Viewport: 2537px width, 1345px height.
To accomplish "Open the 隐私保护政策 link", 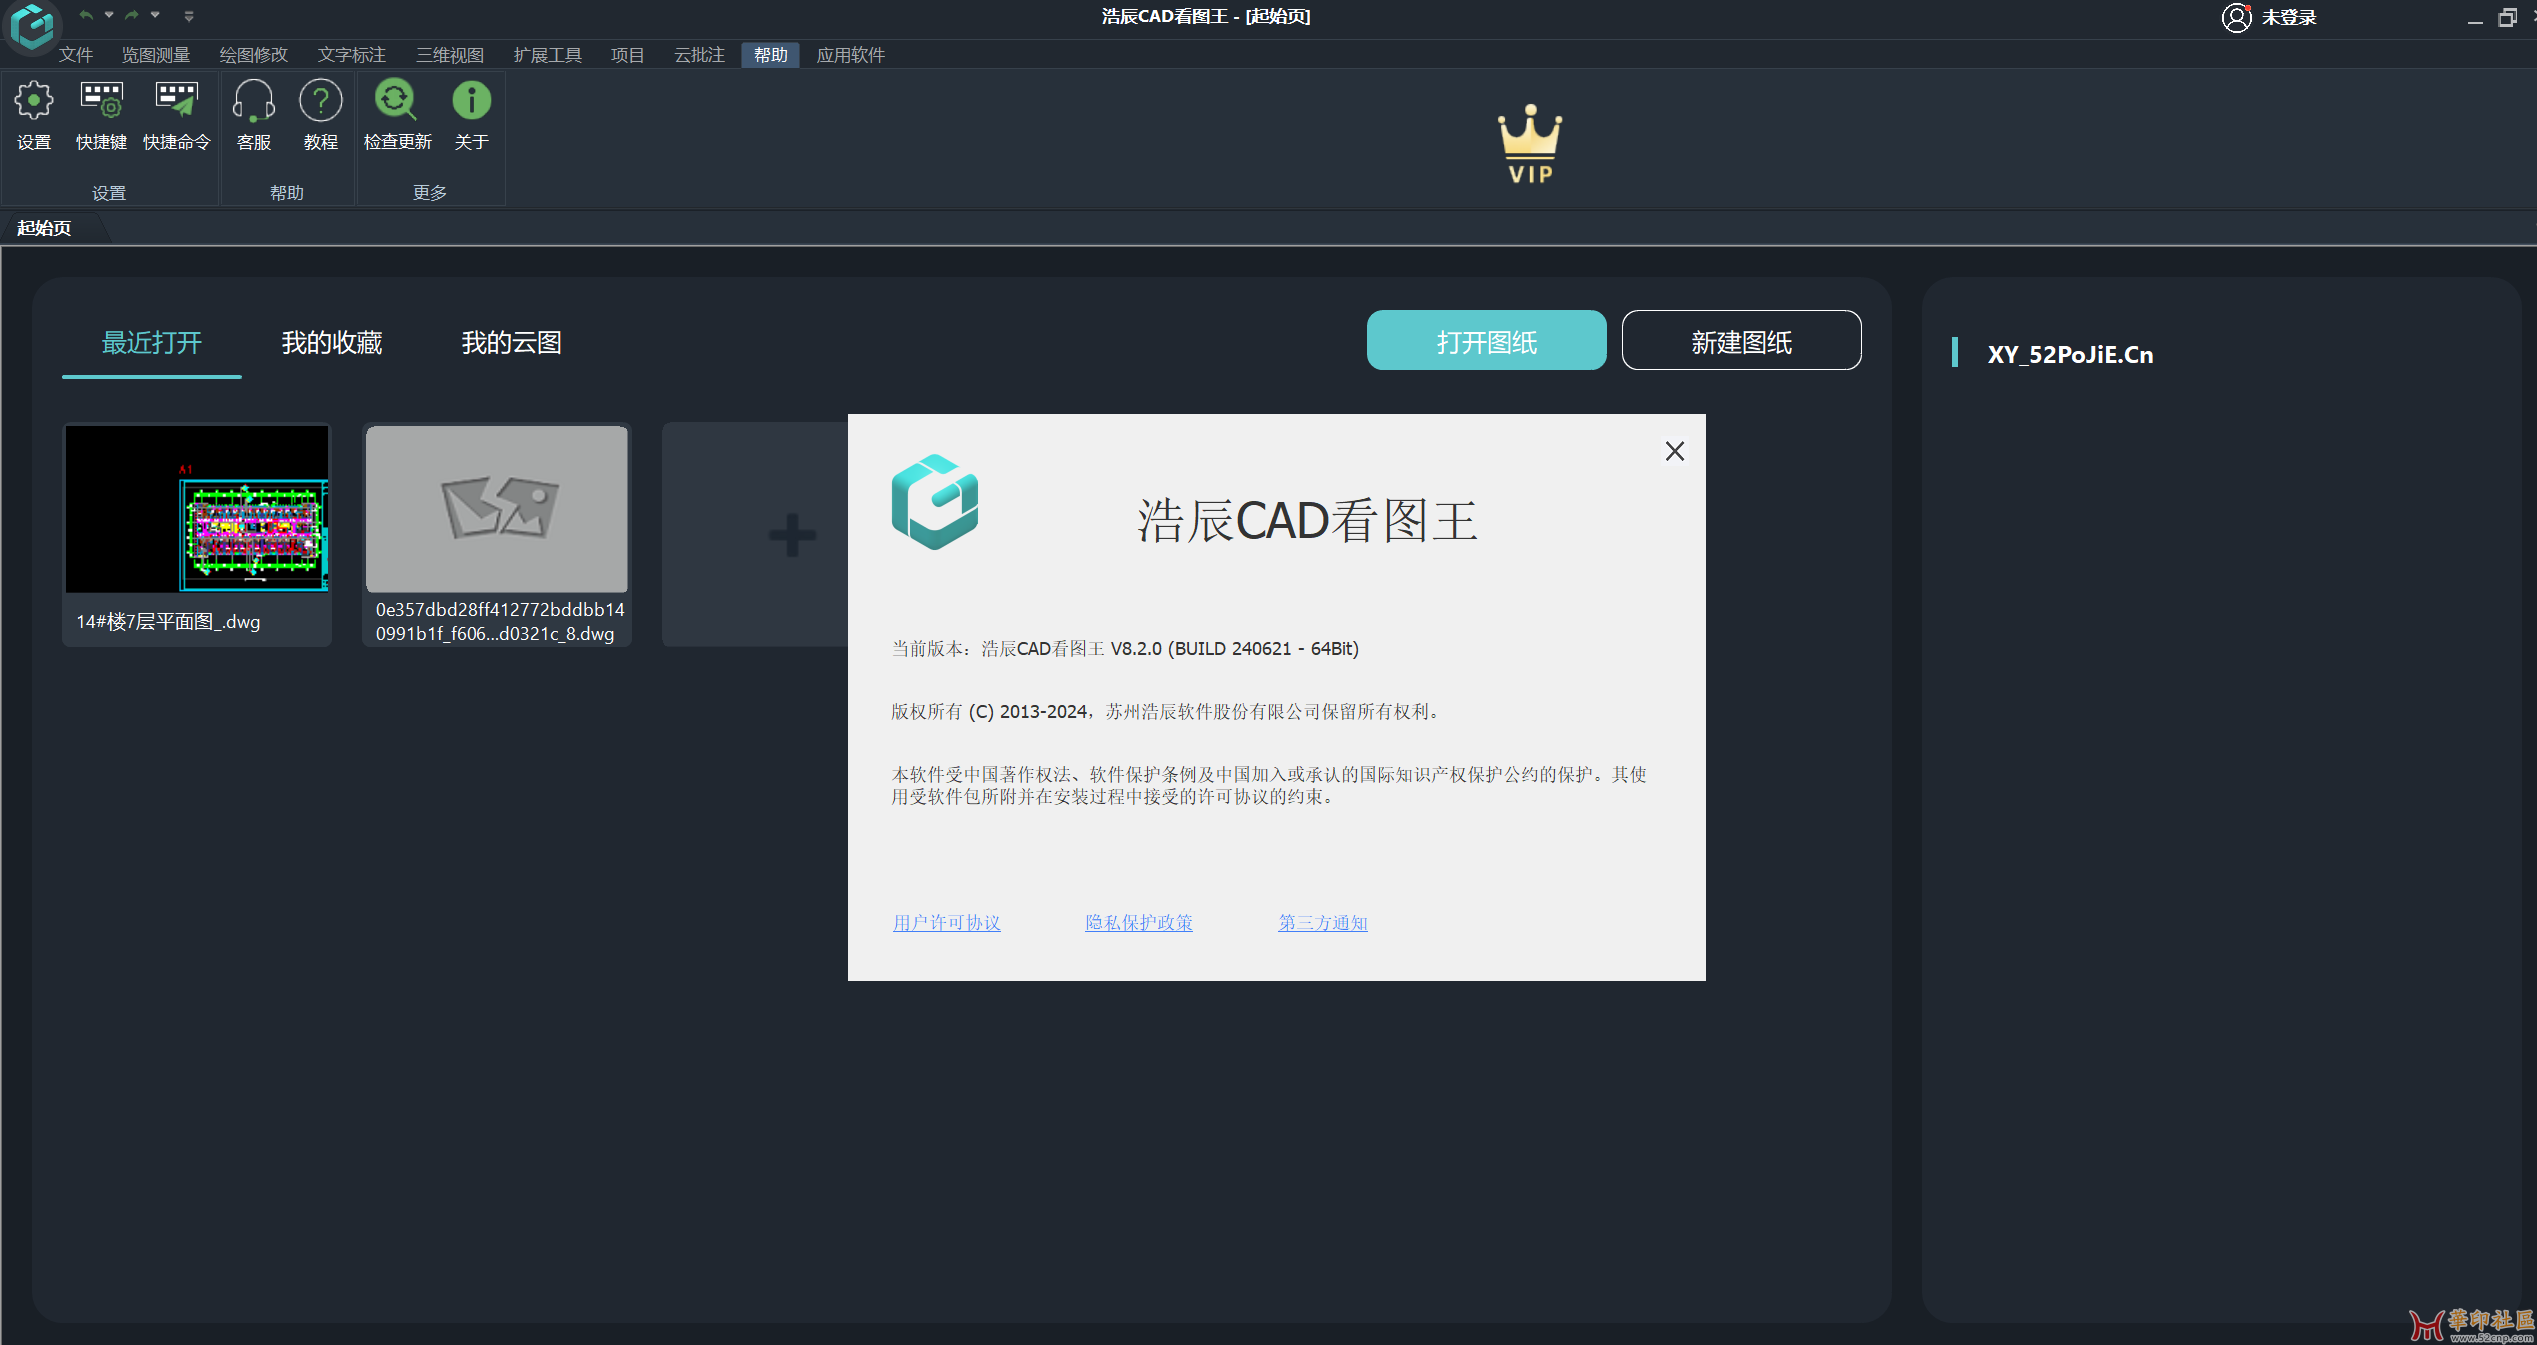I will pyautogui.click(x=1139, y=922).
